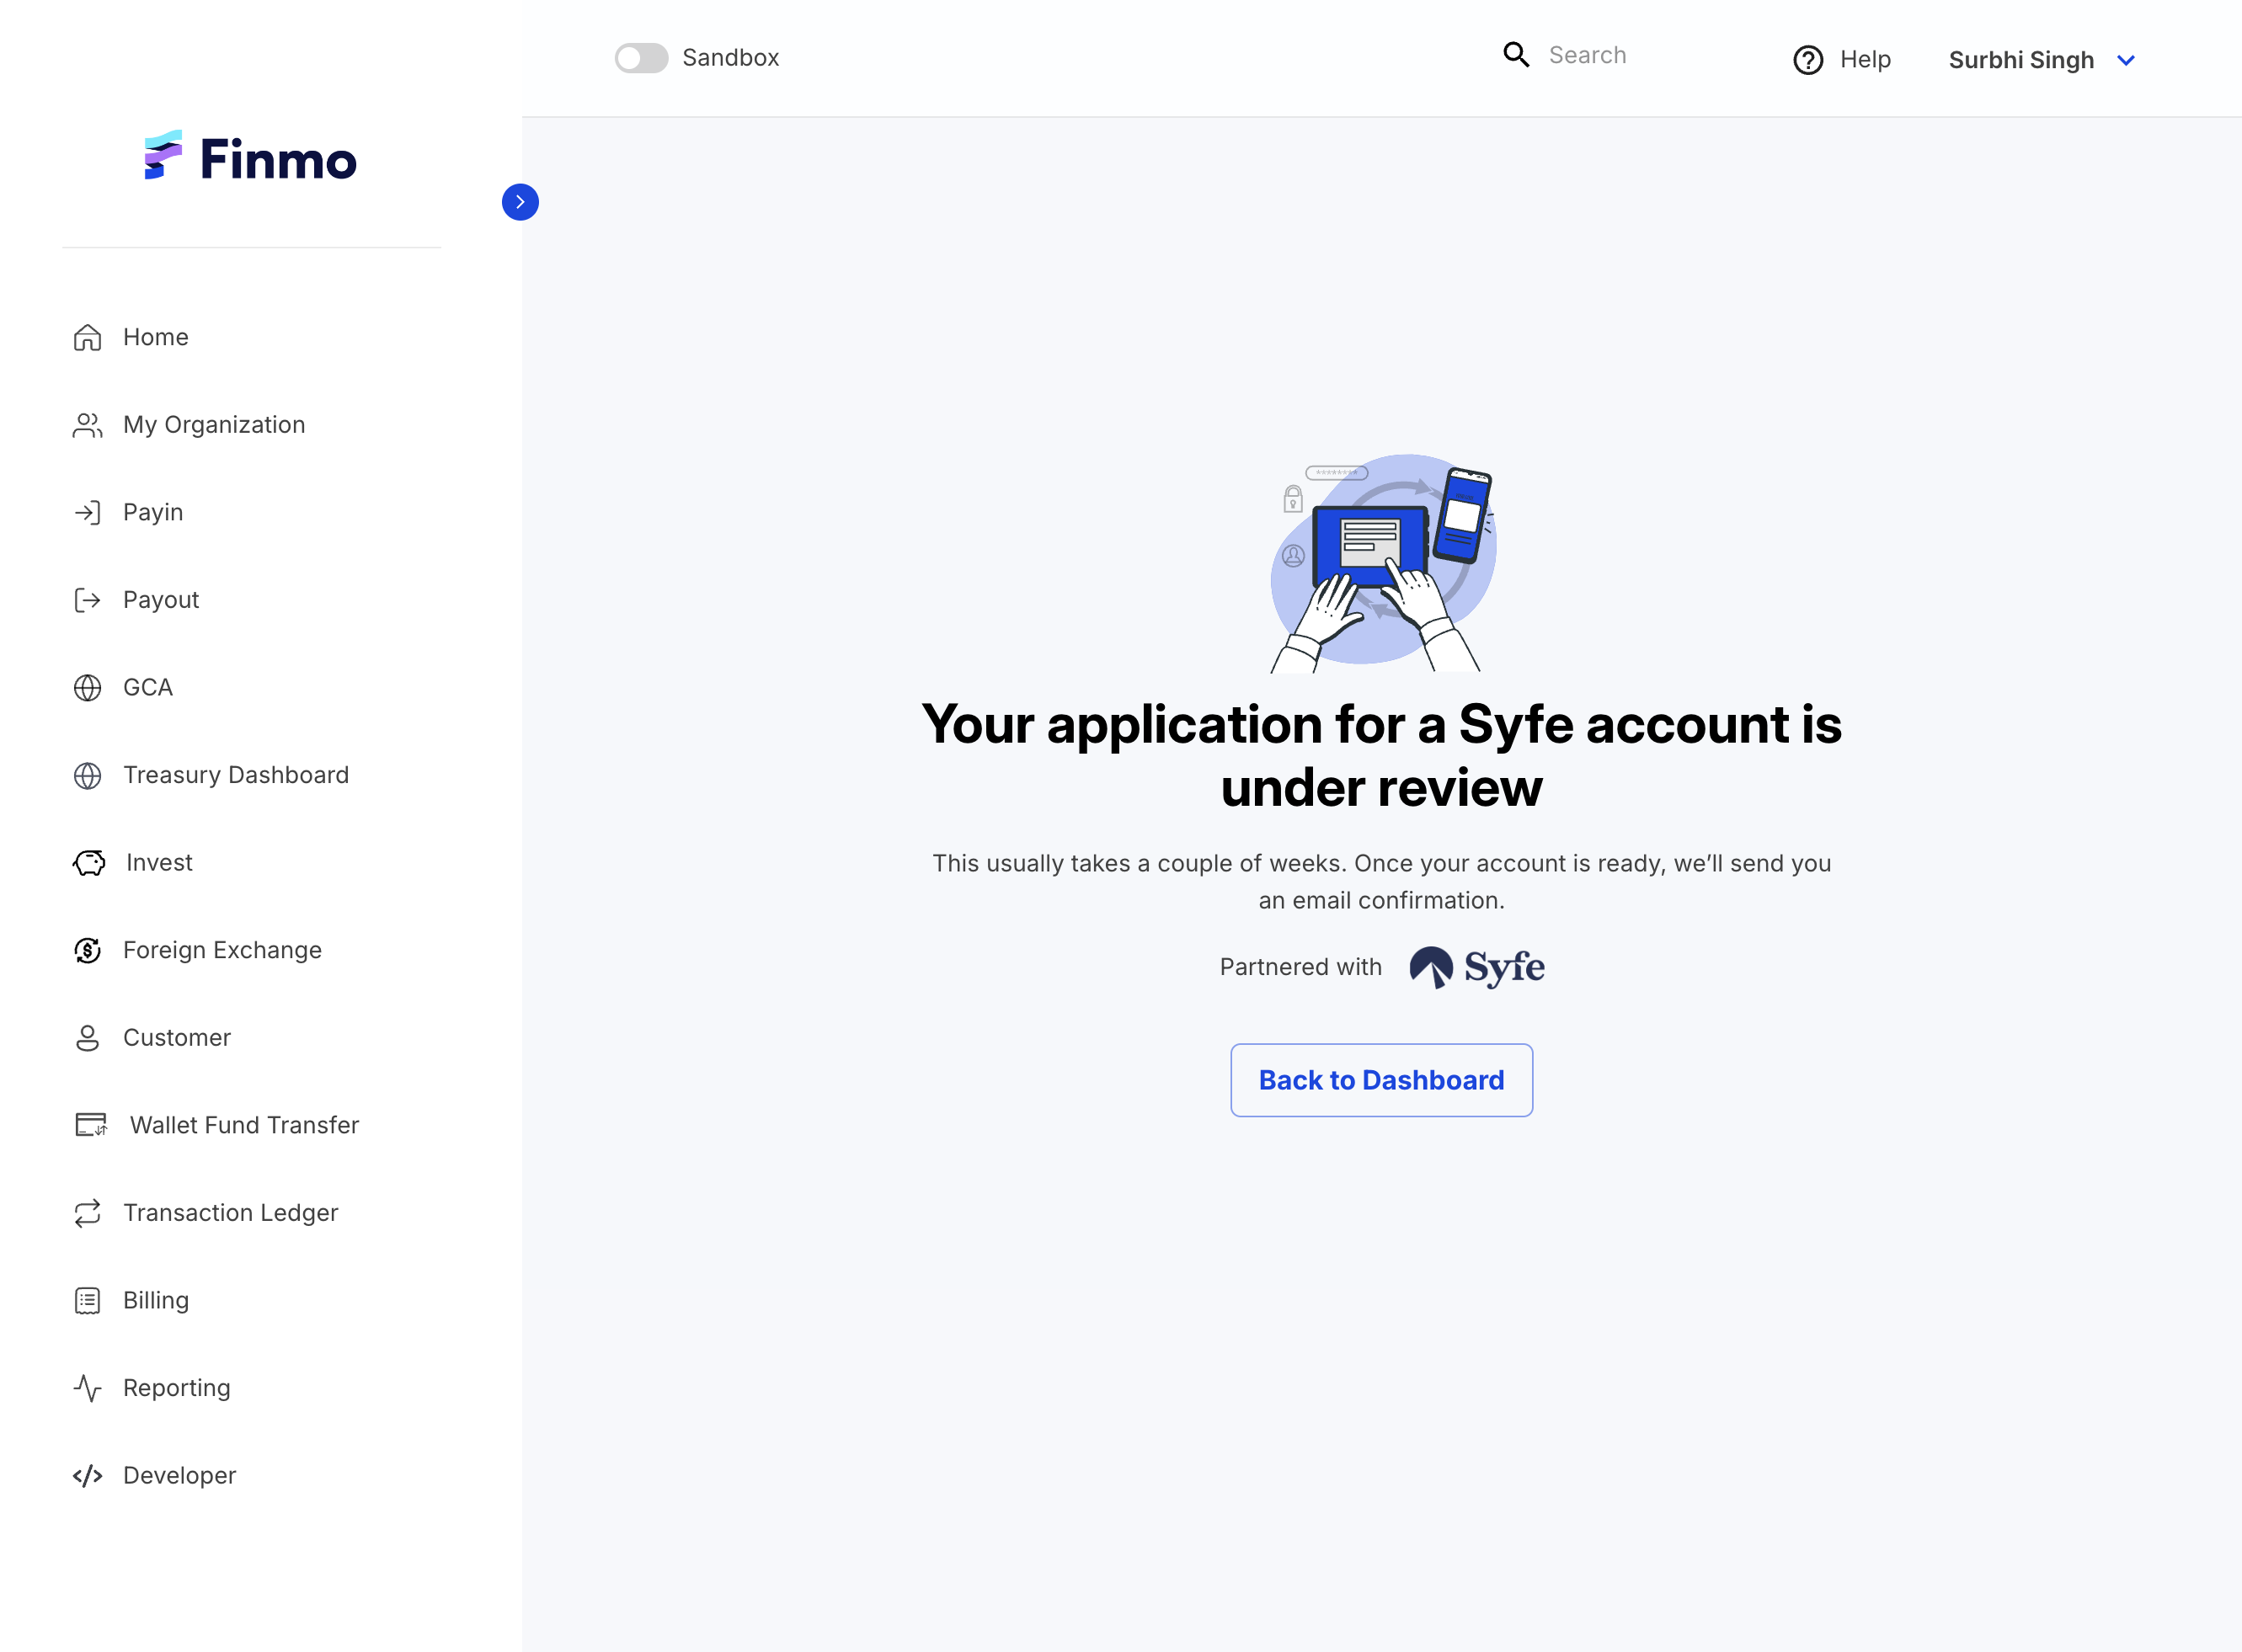Collapse sidebar with the blue chevron button

tap(520, 202)
